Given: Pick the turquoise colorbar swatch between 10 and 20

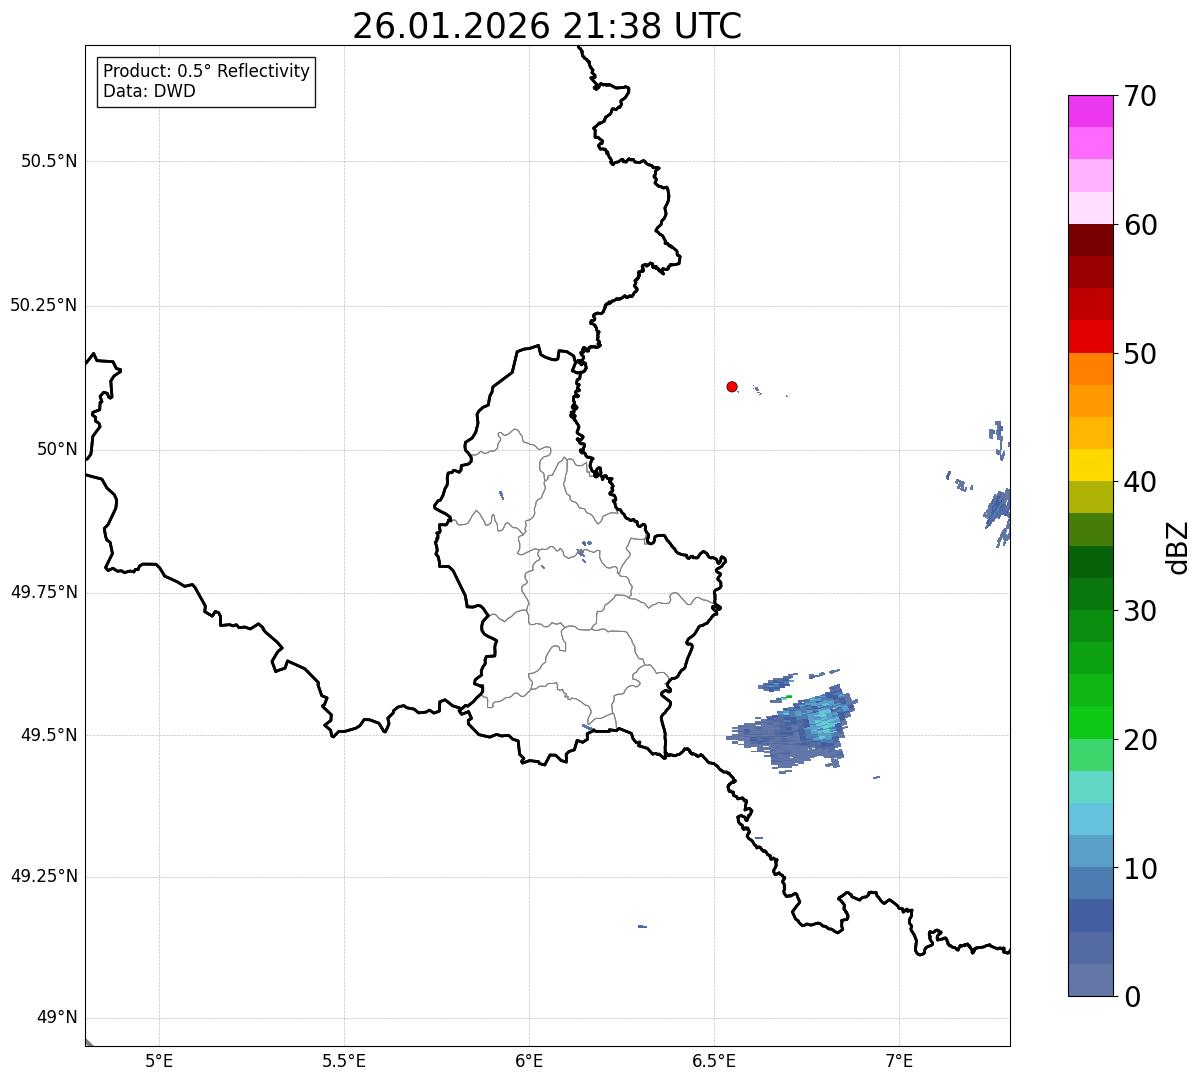Looking at the screenshot, I should (x=1090, y=787).
